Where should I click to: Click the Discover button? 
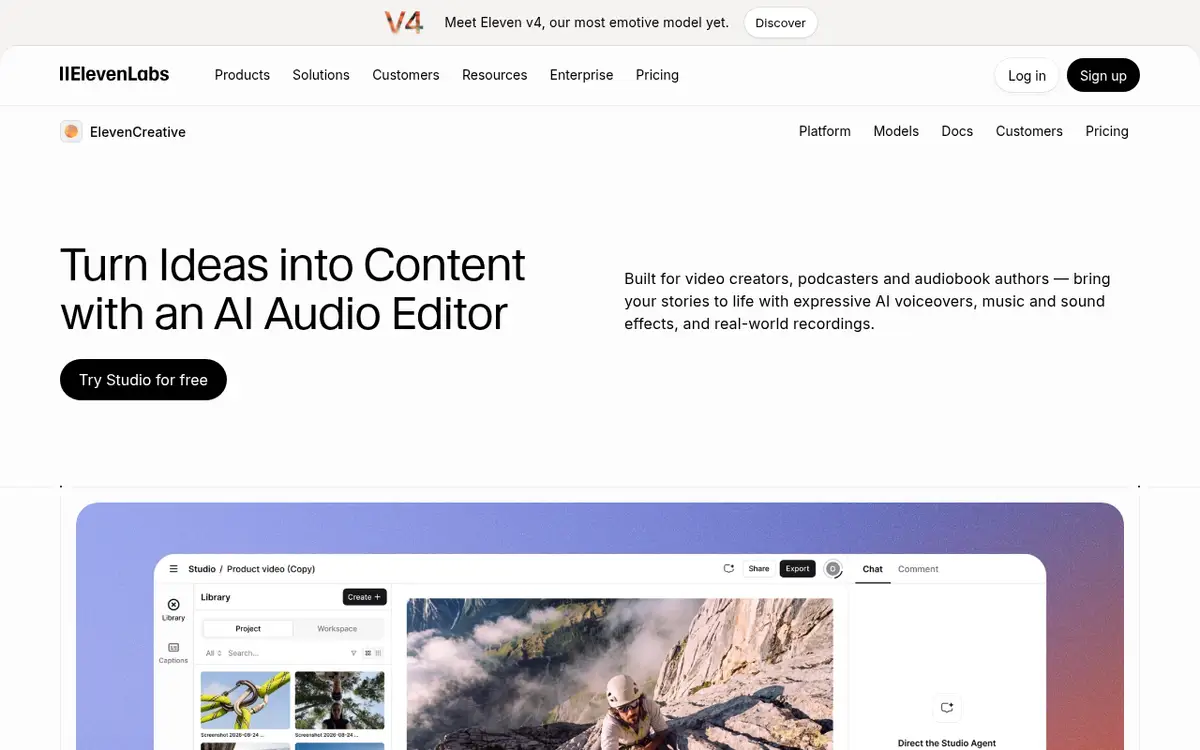coord(781,22)
